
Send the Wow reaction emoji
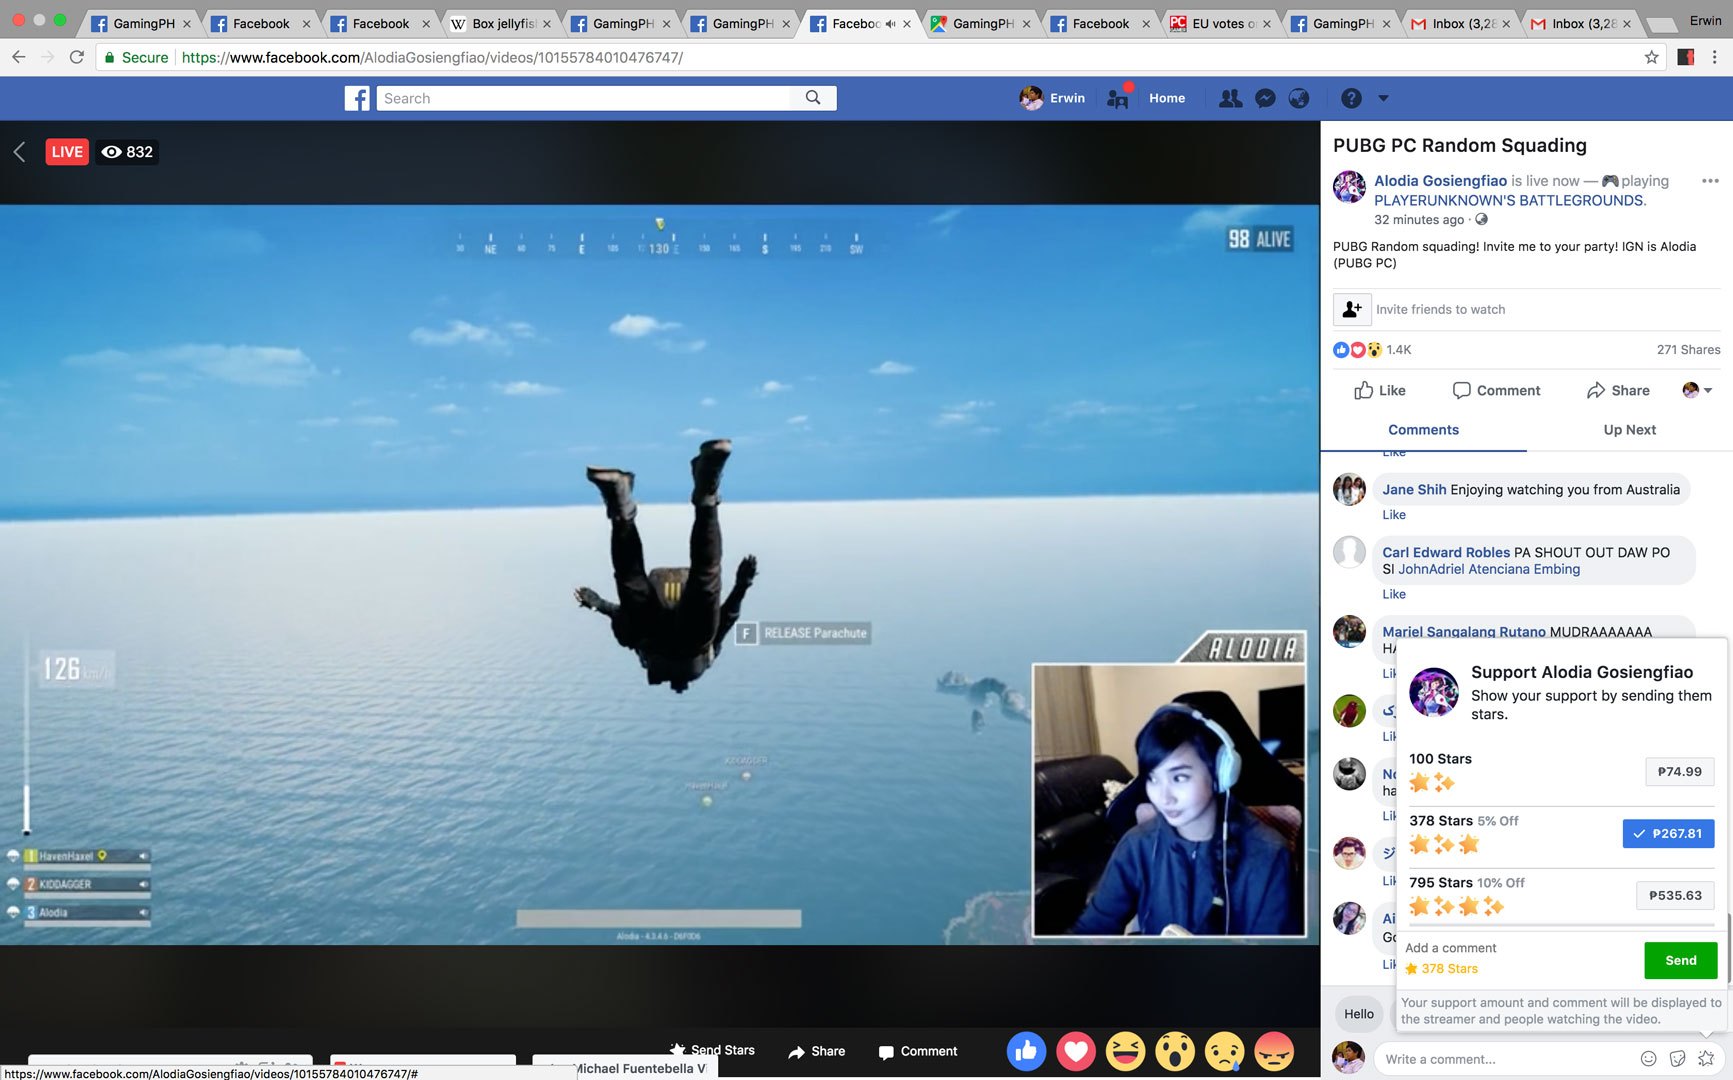(1175, 1051)
